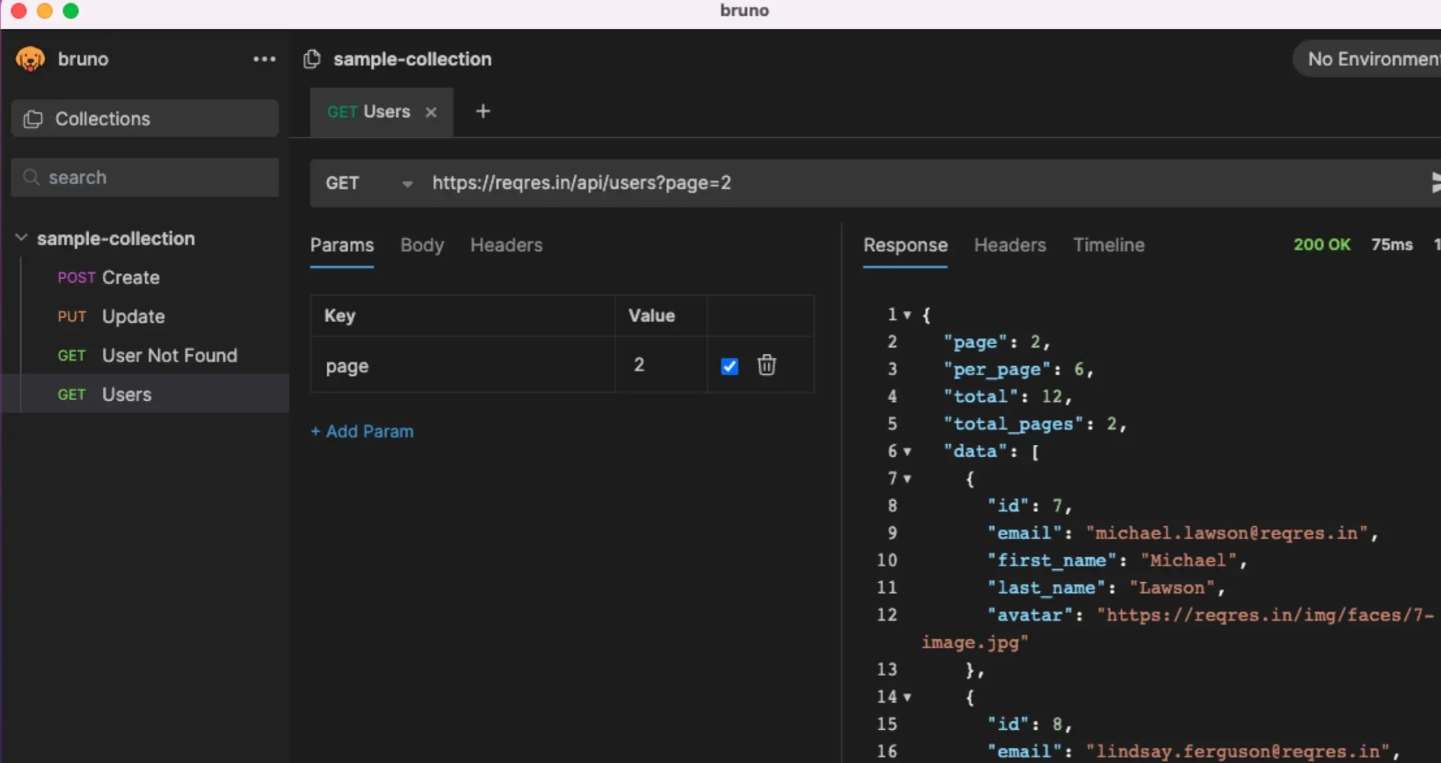
Task: Fold JSON line 1 root object
Action: click(907, 315)
